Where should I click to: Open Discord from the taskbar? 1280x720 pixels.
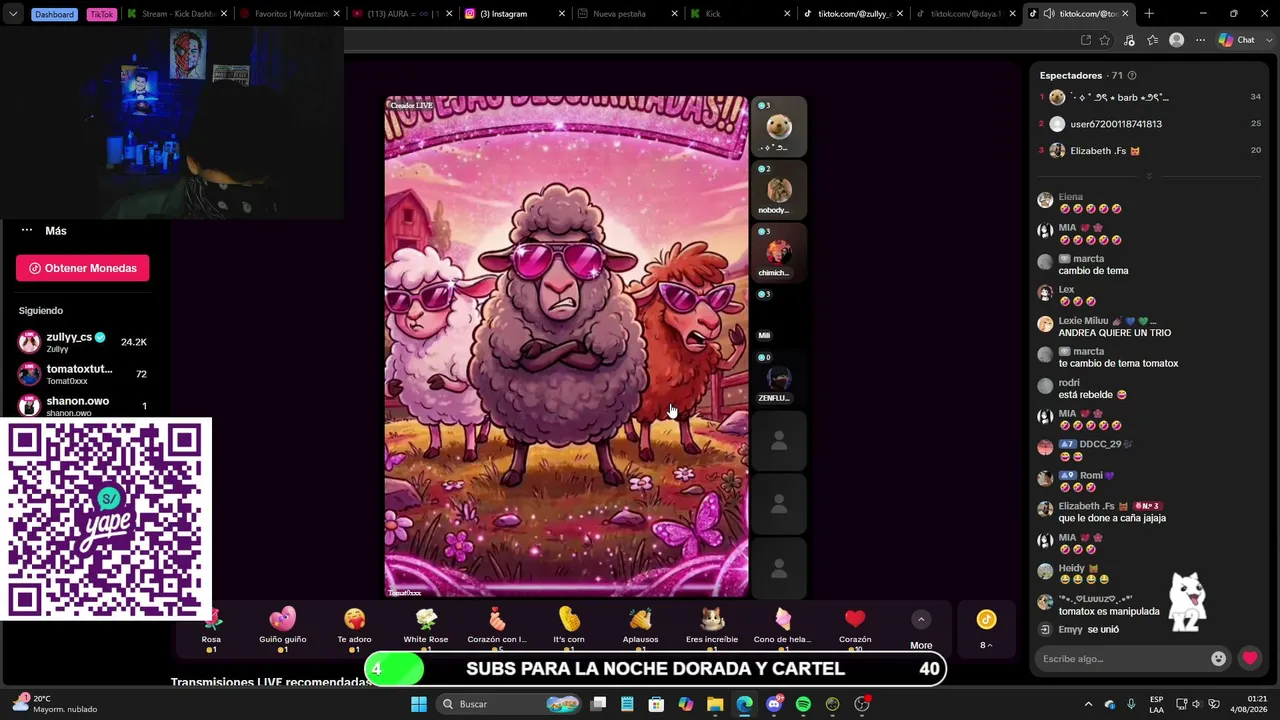click(774, 704)
